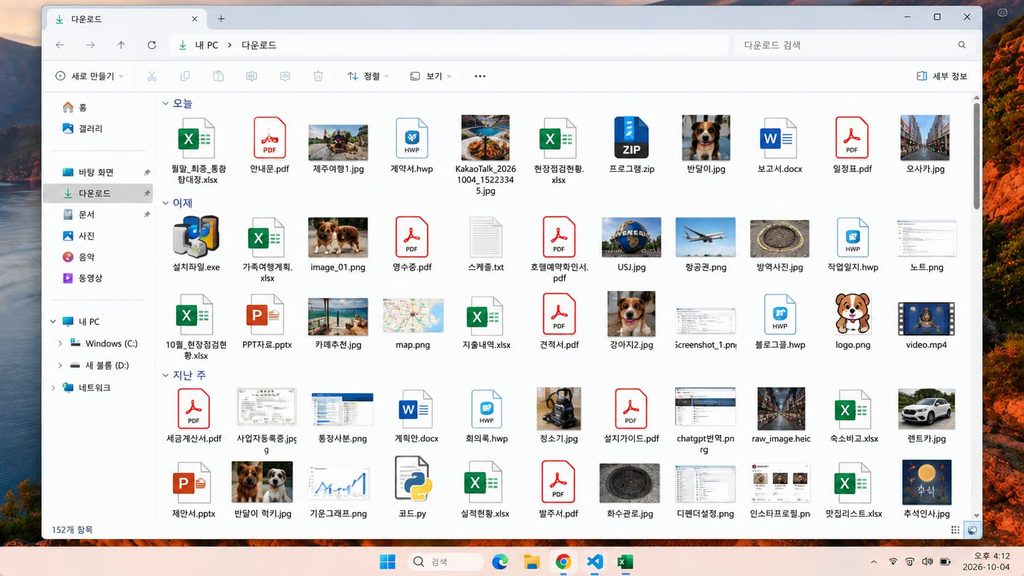
Task: Collapse the 어제 group
Action: click(165, 203)
